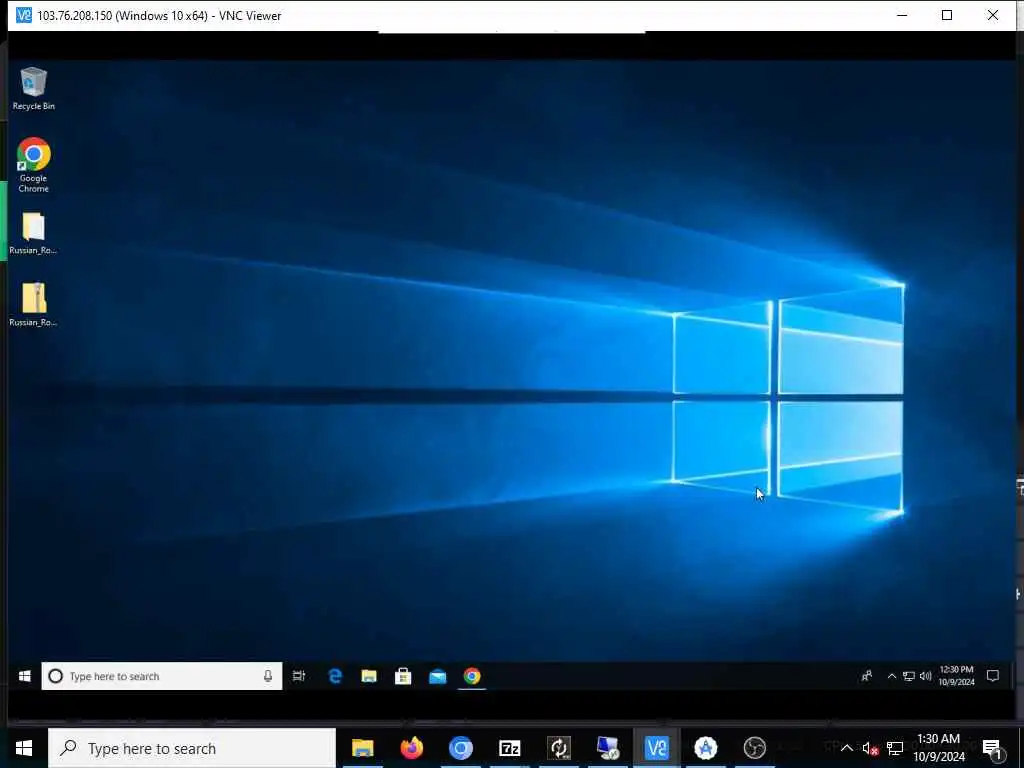Select the Russian_Ro folder icon on desktop

click(x=33, y=233)
